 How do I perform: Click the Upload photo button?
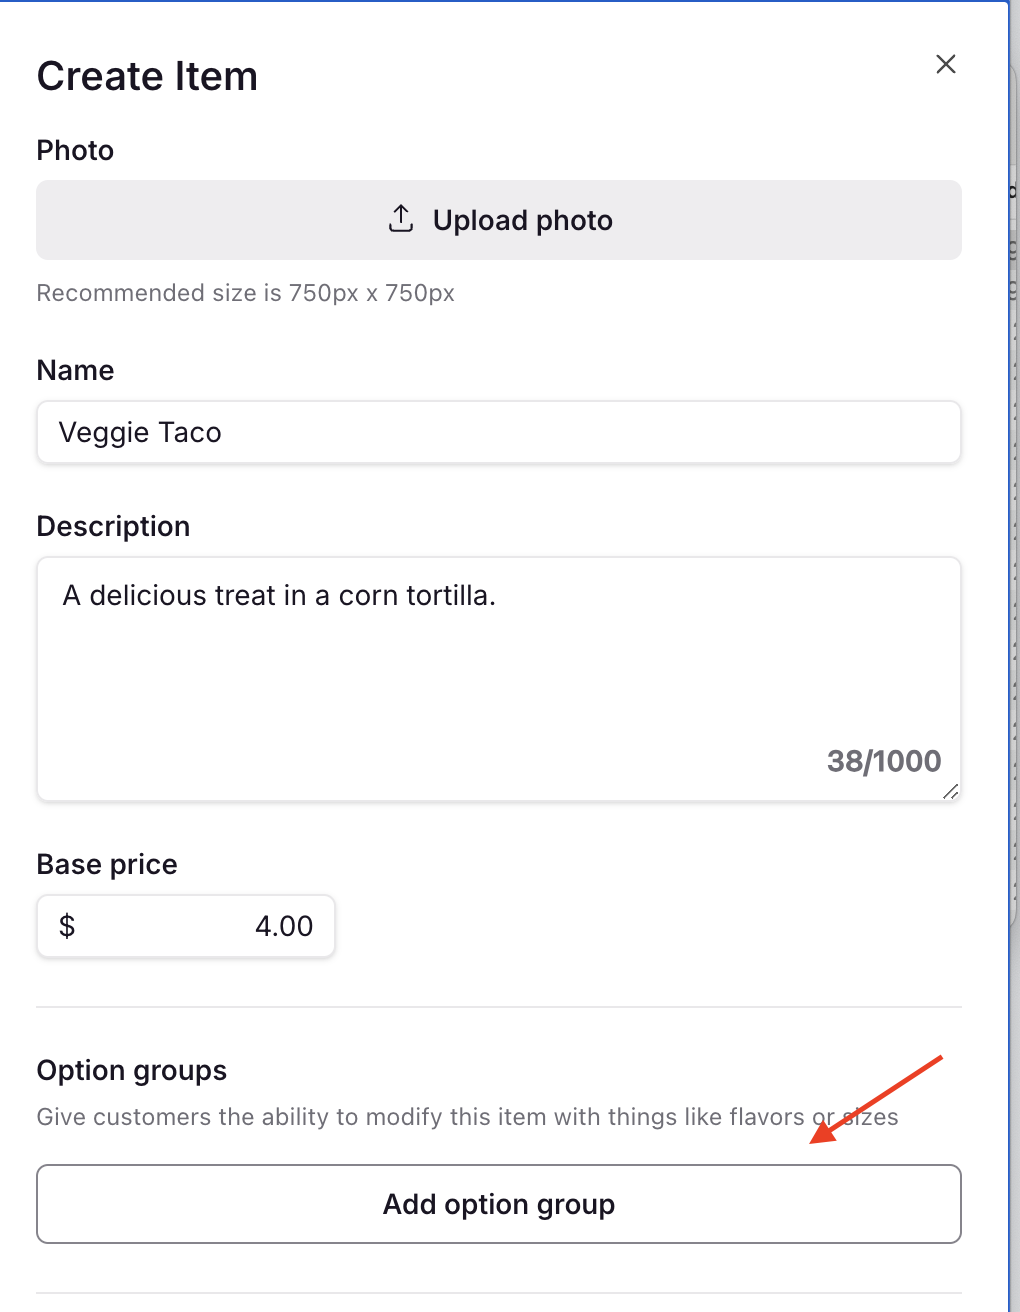[498, 220]
